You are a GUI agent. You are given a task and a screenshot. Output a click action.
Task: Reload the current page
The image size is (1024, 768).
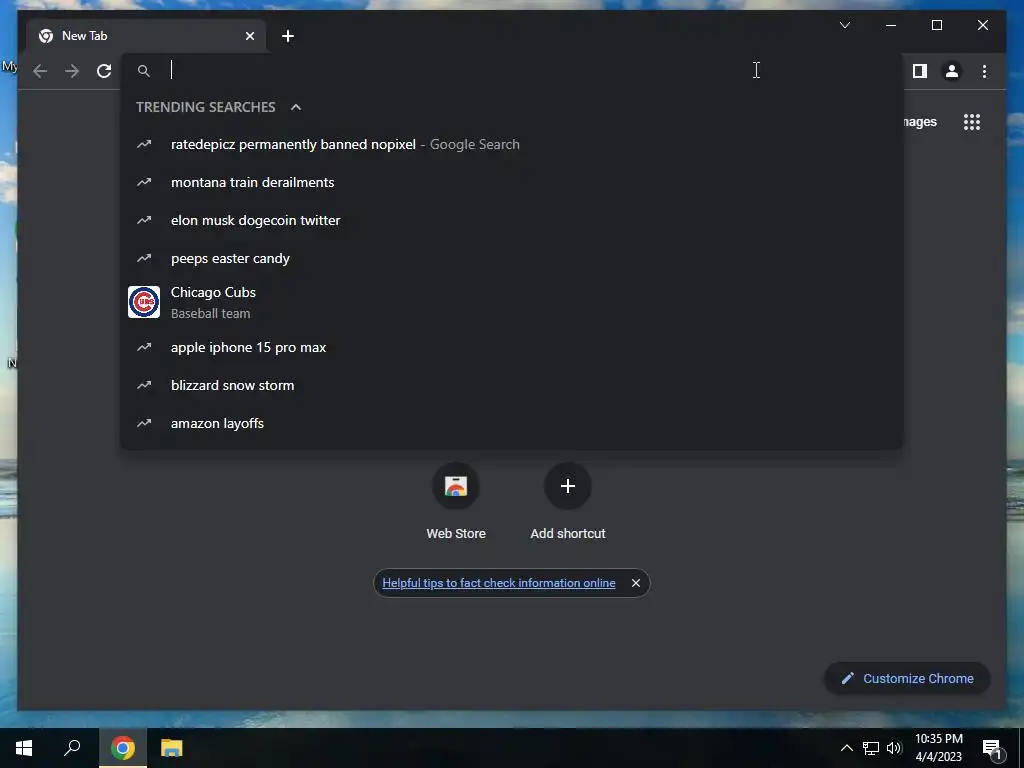coord(104,71)
